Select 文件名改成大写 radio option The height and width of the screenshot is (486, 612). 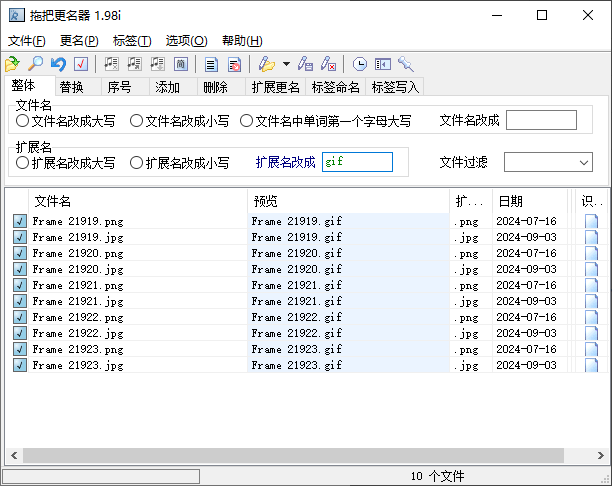(22, 121)
